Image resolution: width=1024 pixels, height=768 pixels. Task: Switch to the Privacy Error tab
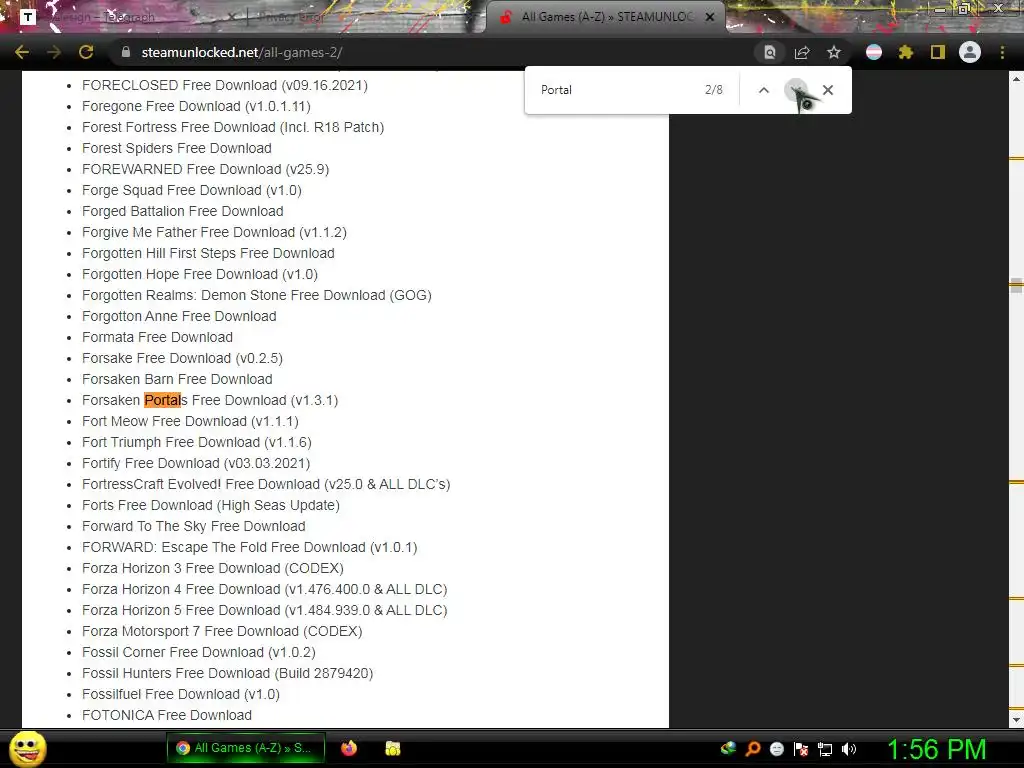click(x=359, y=17)
